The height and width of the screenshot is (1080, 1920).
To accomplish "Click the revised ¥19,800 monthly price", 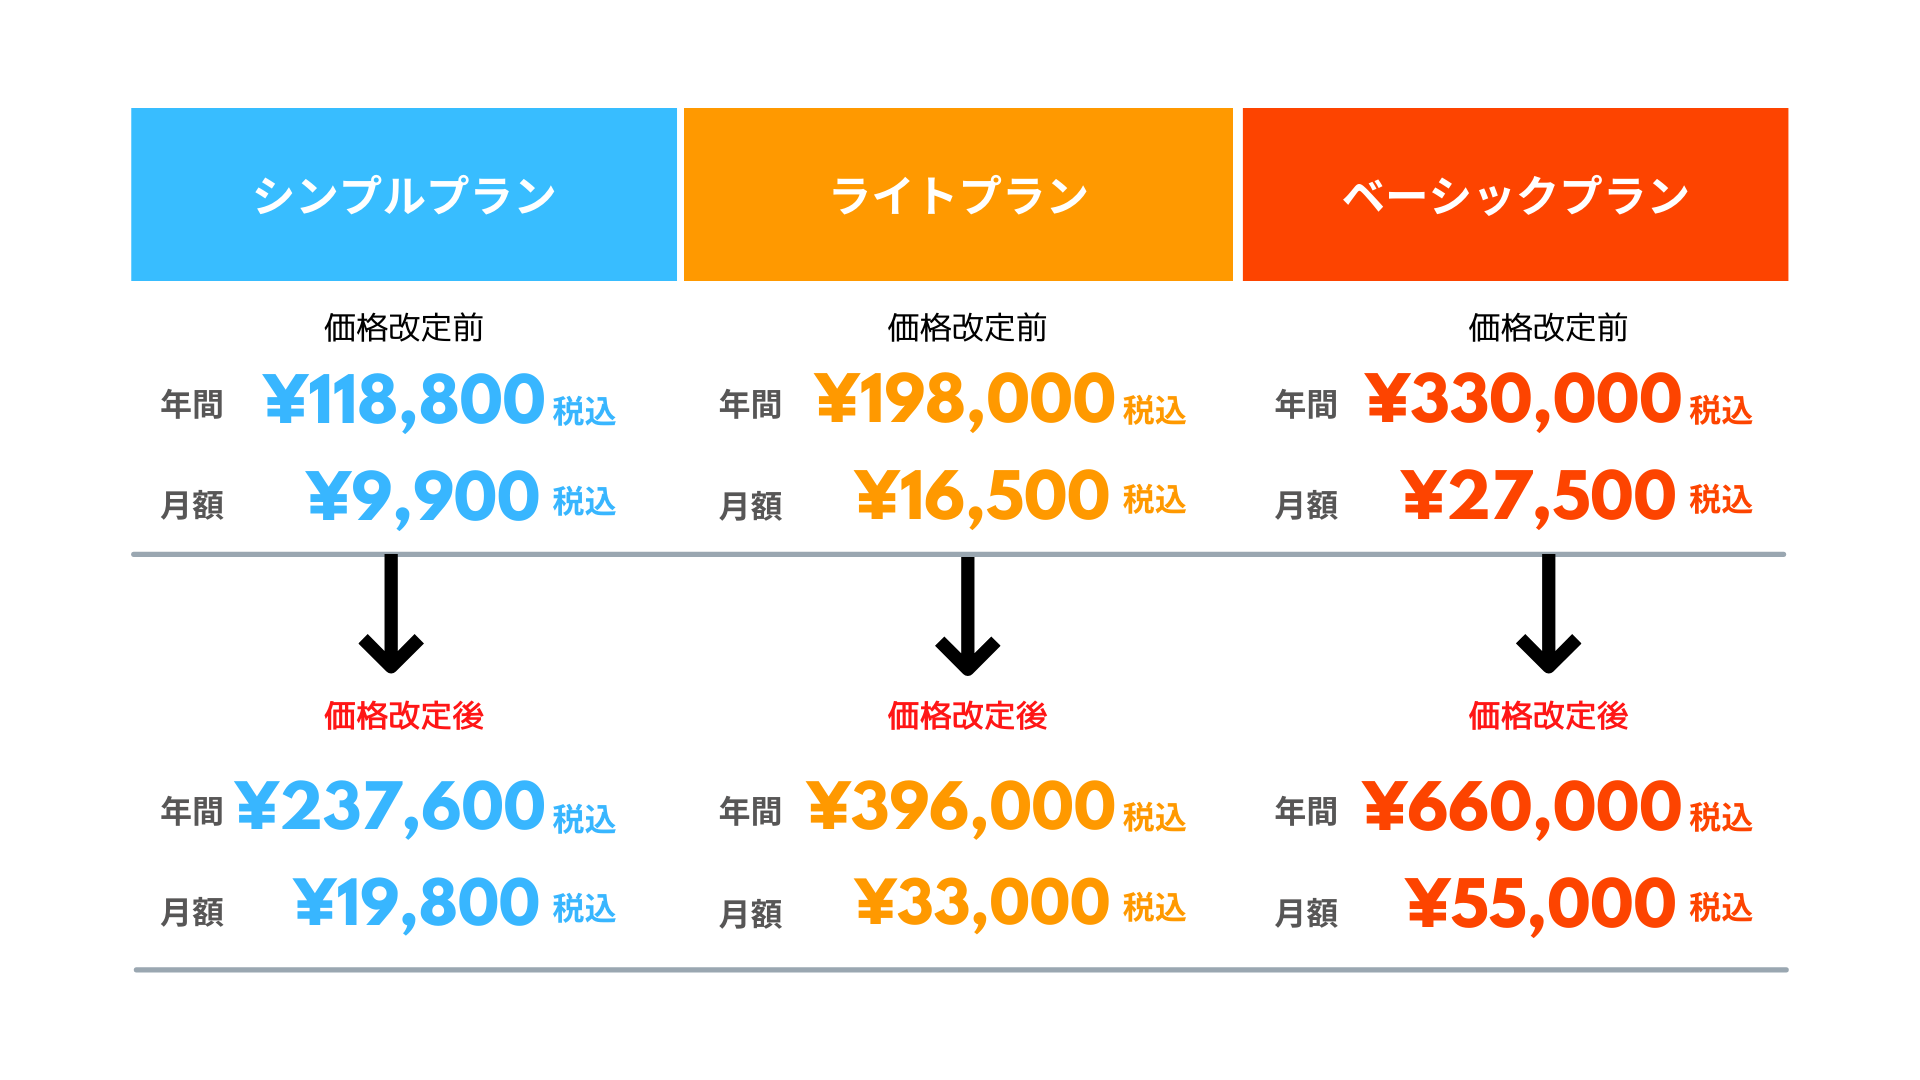I will pyautogui.click(x=417, y=904).
